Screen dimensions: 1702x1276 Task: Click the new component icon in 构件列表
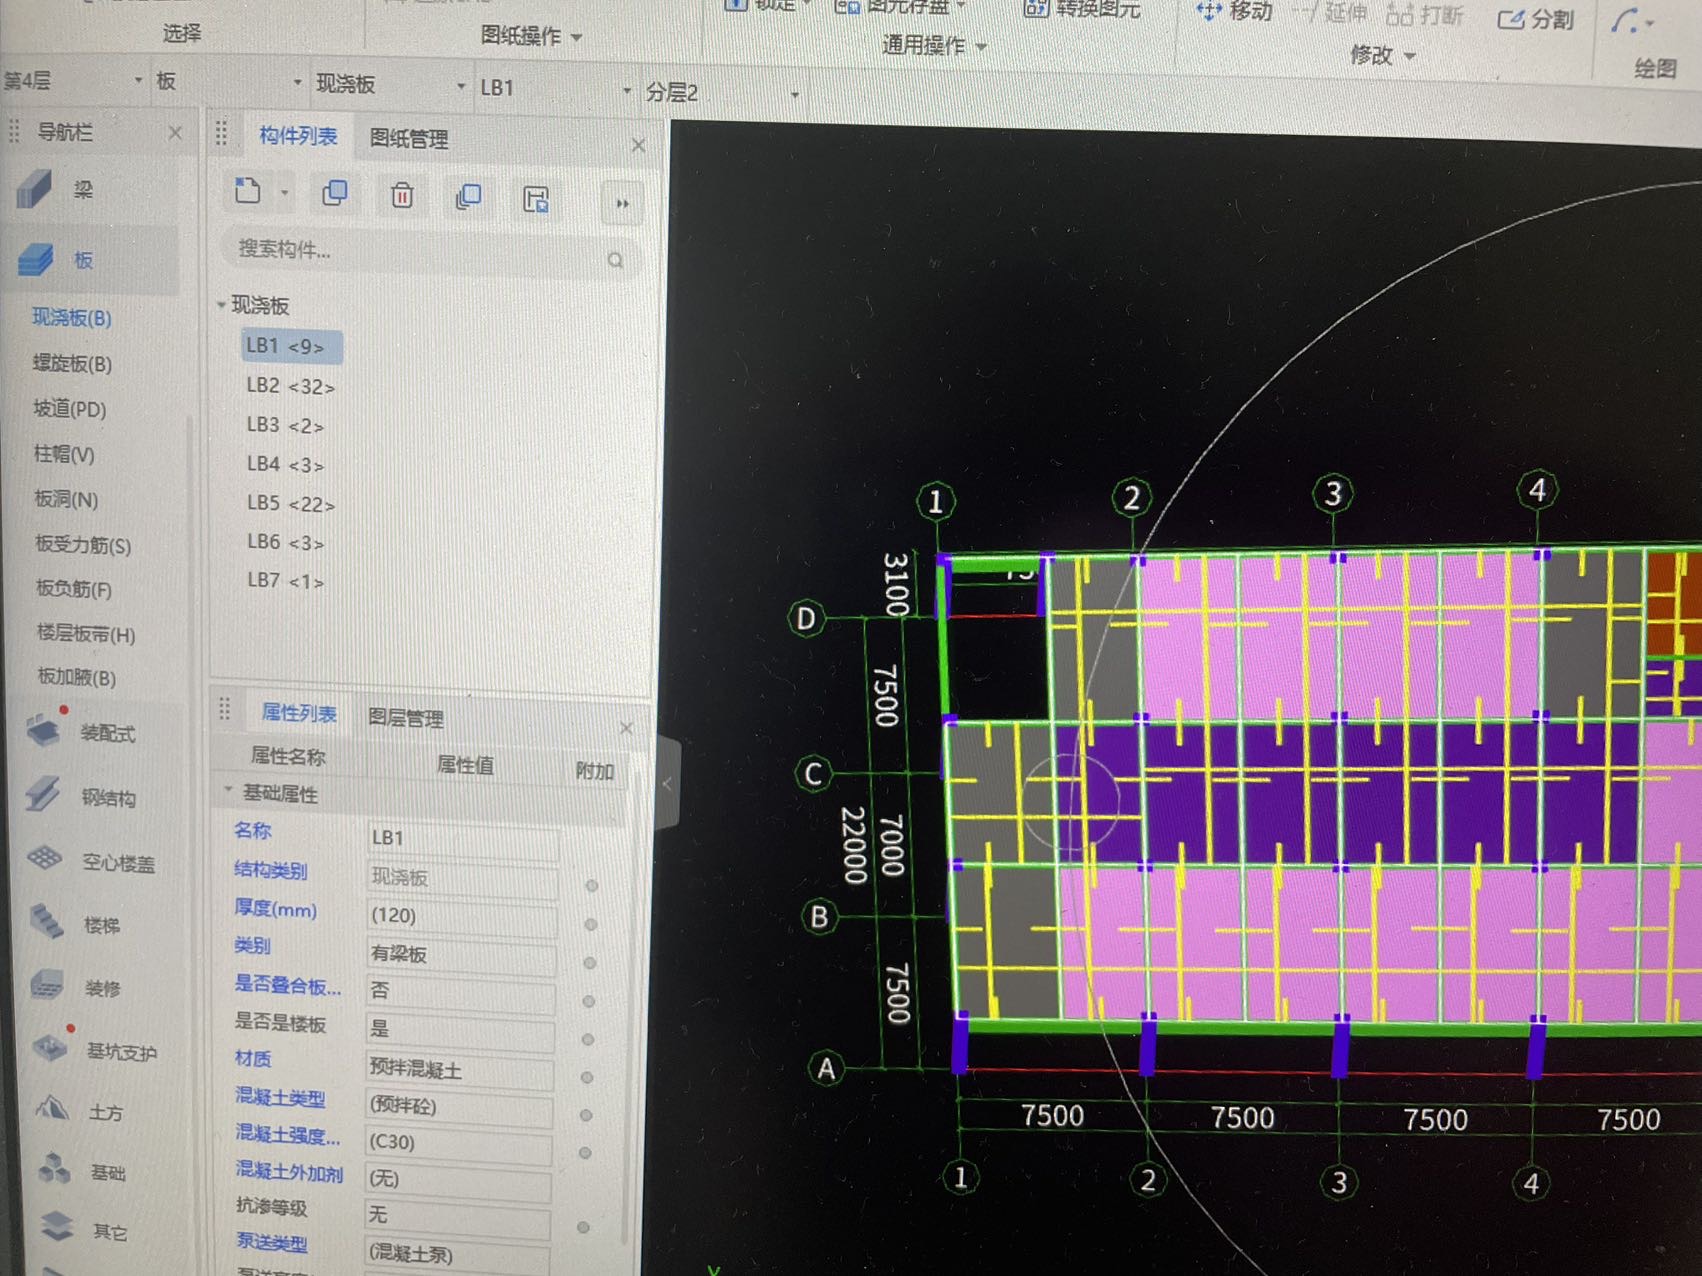click(x=248, y=191)
